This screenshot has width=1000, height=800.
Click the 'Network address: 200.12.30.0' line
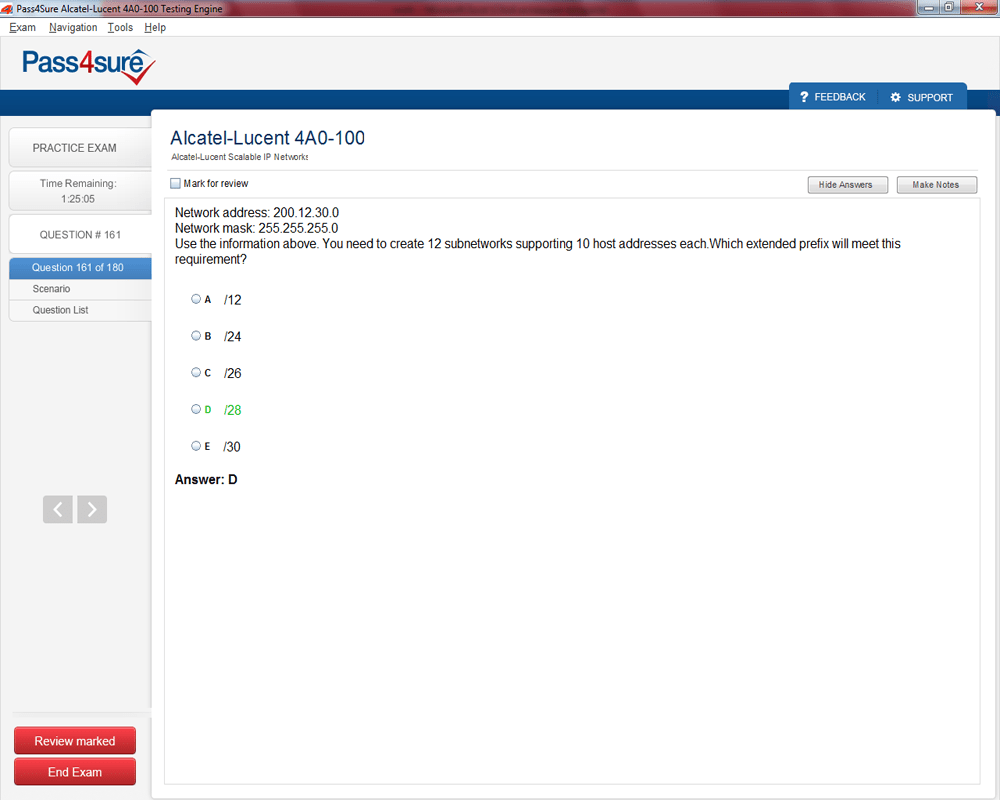[x=257, y=212]
